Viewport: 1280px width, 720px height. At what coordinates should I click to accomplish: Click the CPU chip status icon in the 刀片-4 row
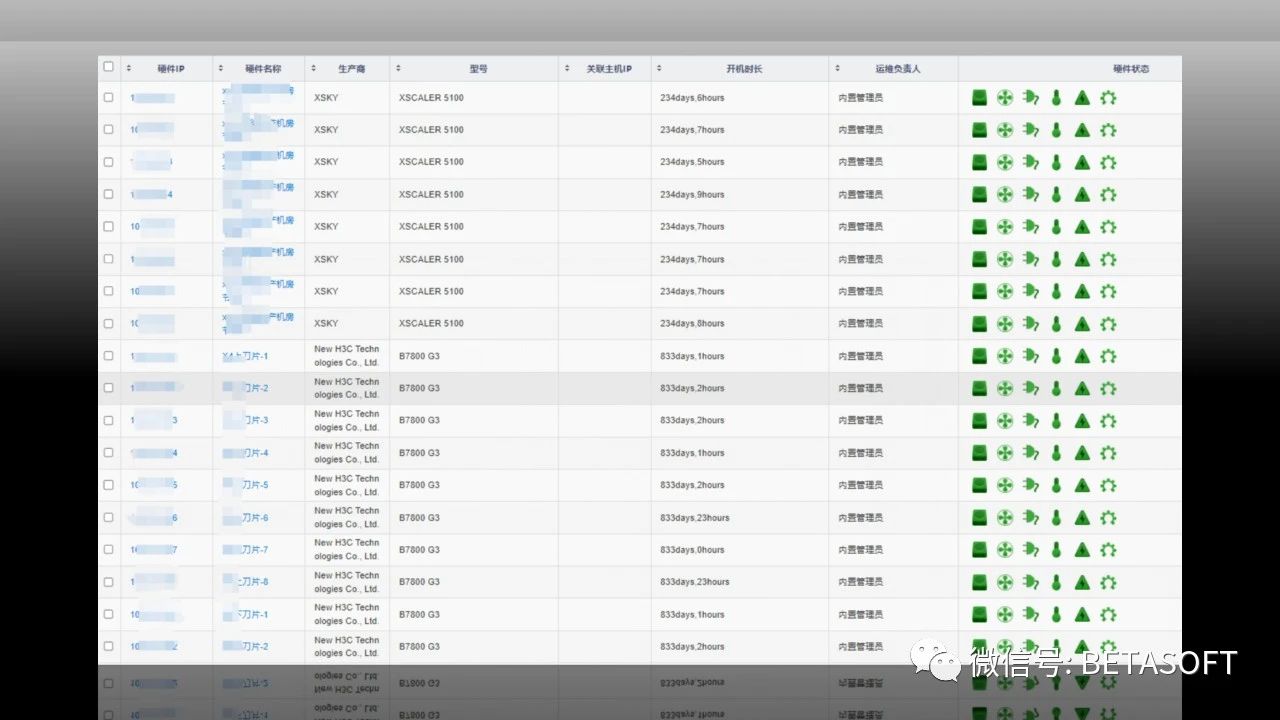coord(1108,453)
